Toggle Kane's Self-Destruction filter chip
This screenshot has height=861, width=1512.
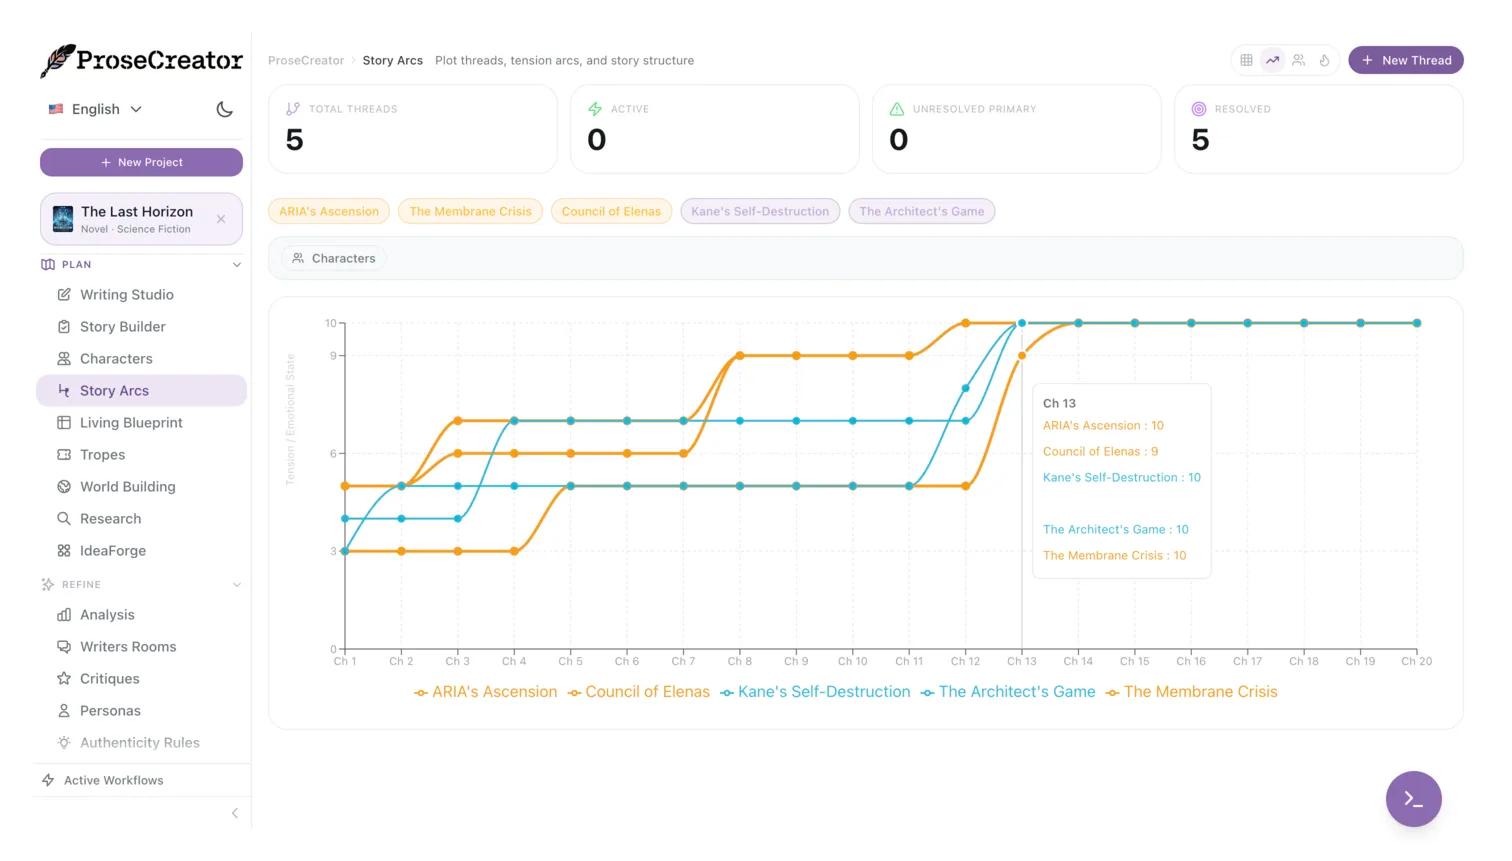pyautogui.click(x=760, y=211)
